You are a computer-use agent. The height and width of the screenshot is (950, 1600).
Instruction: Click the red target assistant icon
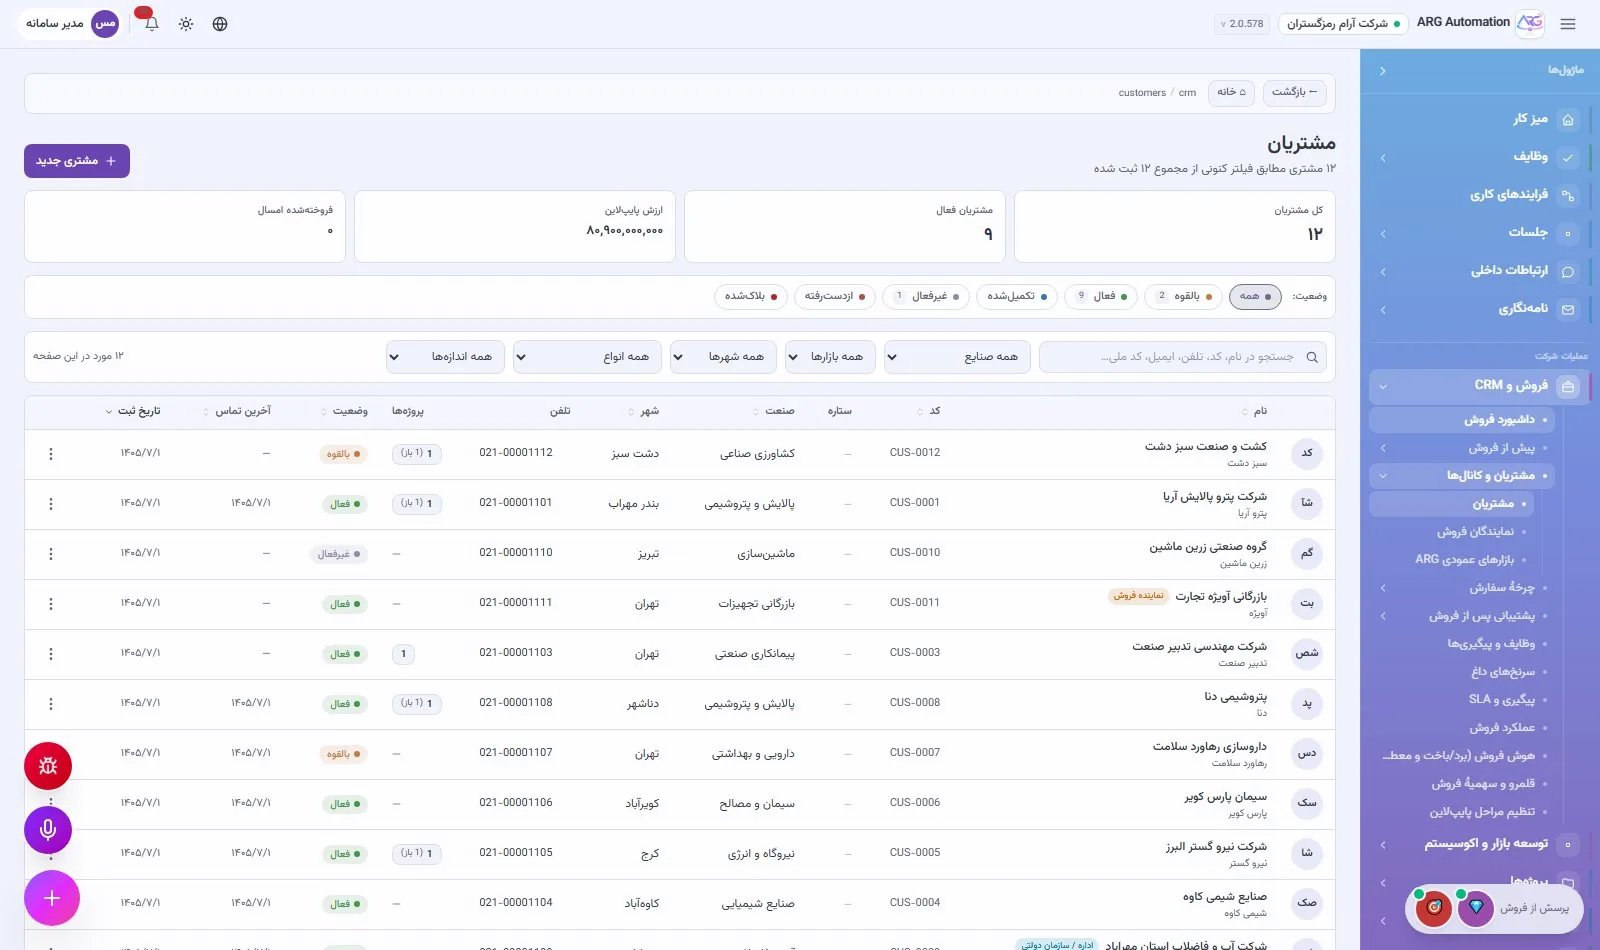pos(1434,907)
